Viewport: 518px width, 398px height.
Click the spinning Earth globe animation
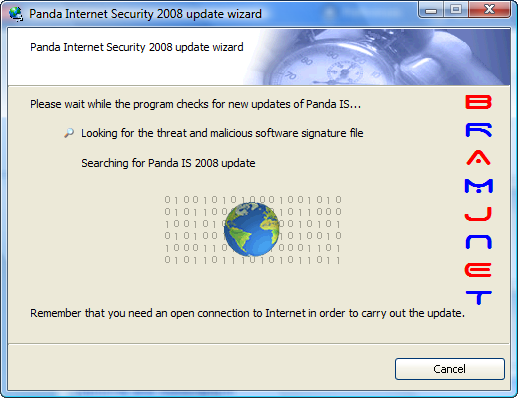pyautogui.click(x=252, y=229)
